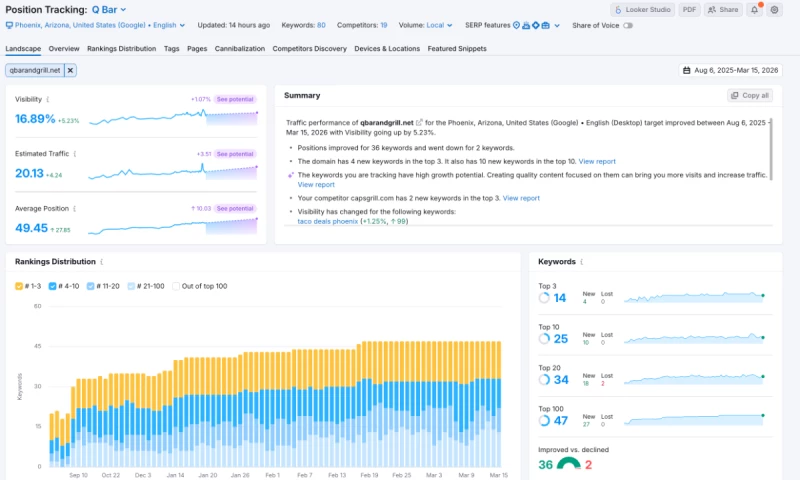800x480 pixels.
Task: Click the Visibility info icon
Action: (x=49, y=100)
